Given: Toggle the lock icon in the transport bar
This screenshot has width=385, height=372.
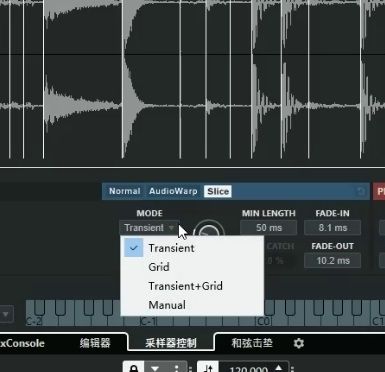Looking at the screenshot, I should (134, 368).
